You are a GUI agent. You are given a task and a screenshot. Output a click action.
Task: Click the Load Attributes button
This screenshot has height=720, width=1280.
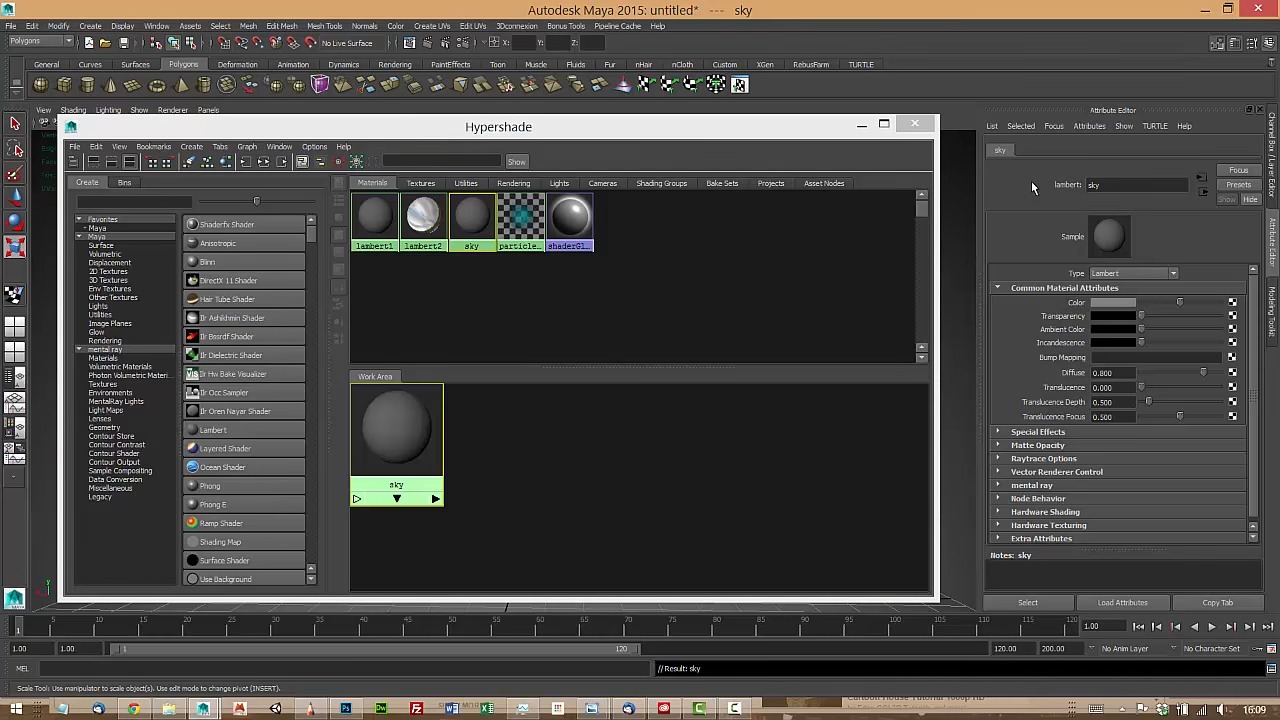(x=1122, y=603)
